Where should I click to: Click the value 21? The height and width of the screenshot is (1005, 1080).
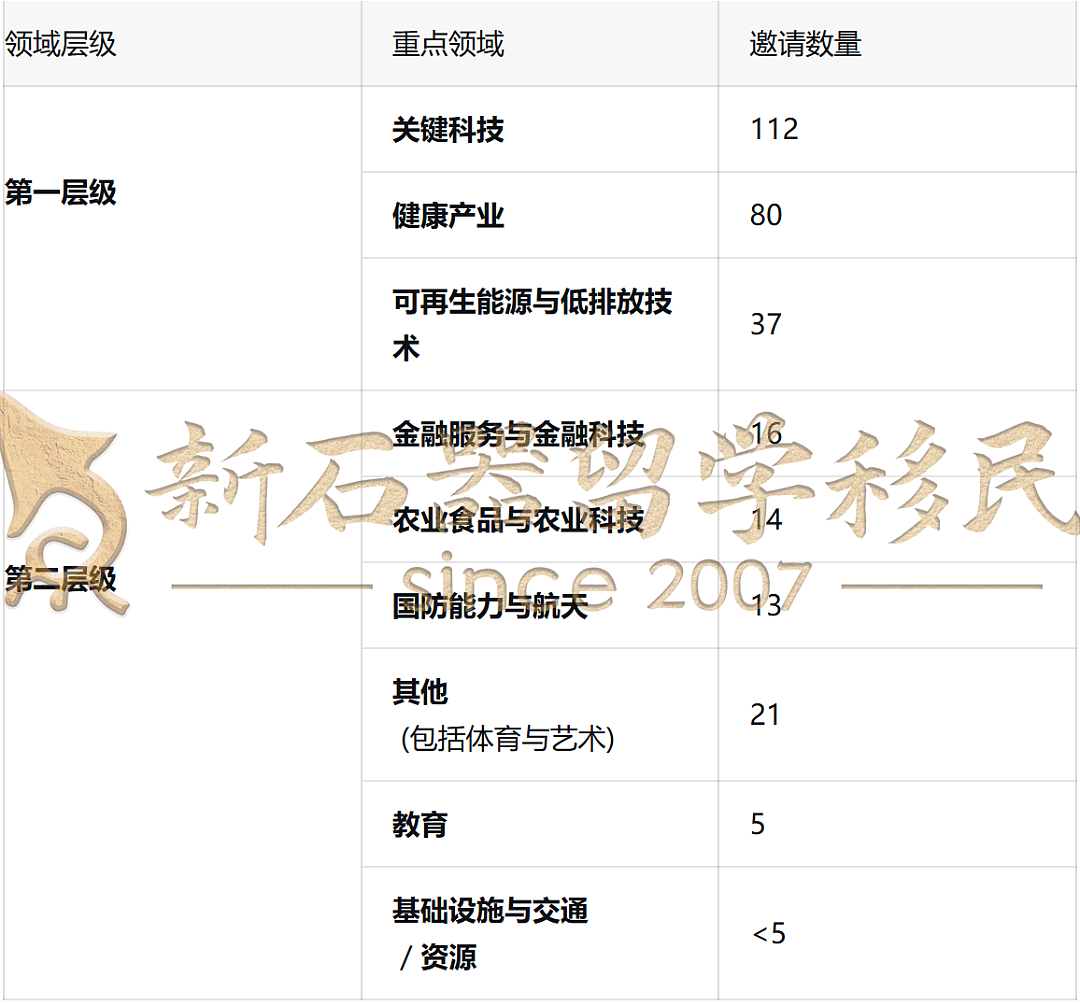coord(765,715)
